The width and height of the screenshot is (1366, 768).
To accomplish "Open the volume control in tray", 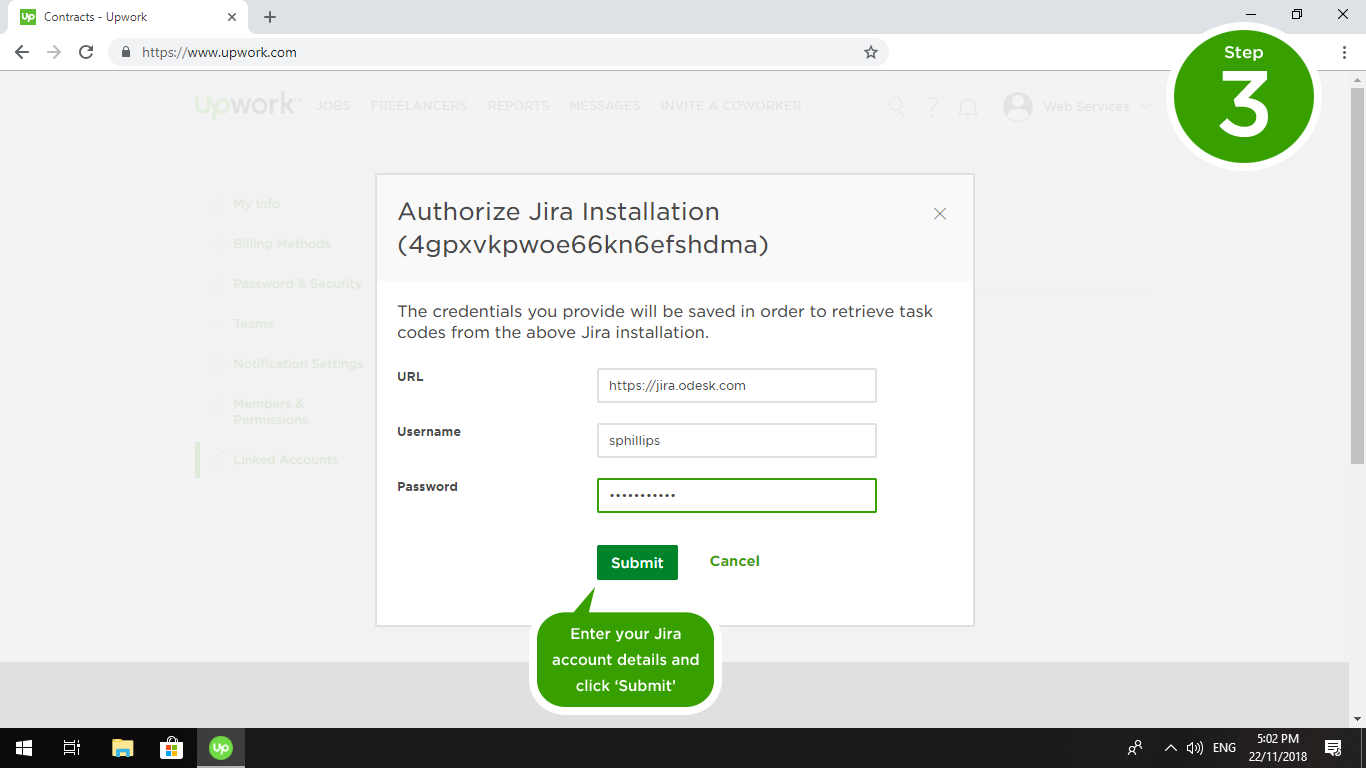I will (1194, 748).
